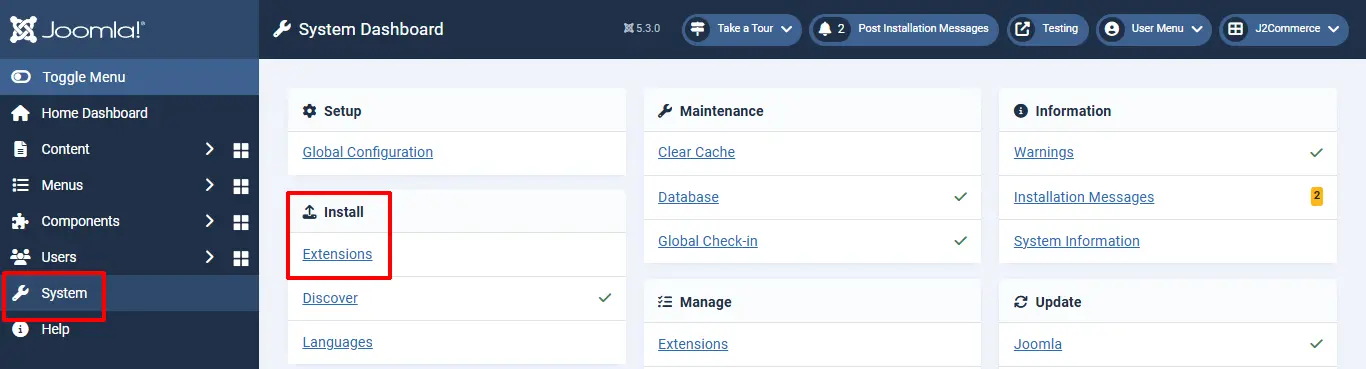The width and height of the screenshot is (1366, 369).
Task: Click the Help info icon in sidebar
Action: click(x=20, y=329)
